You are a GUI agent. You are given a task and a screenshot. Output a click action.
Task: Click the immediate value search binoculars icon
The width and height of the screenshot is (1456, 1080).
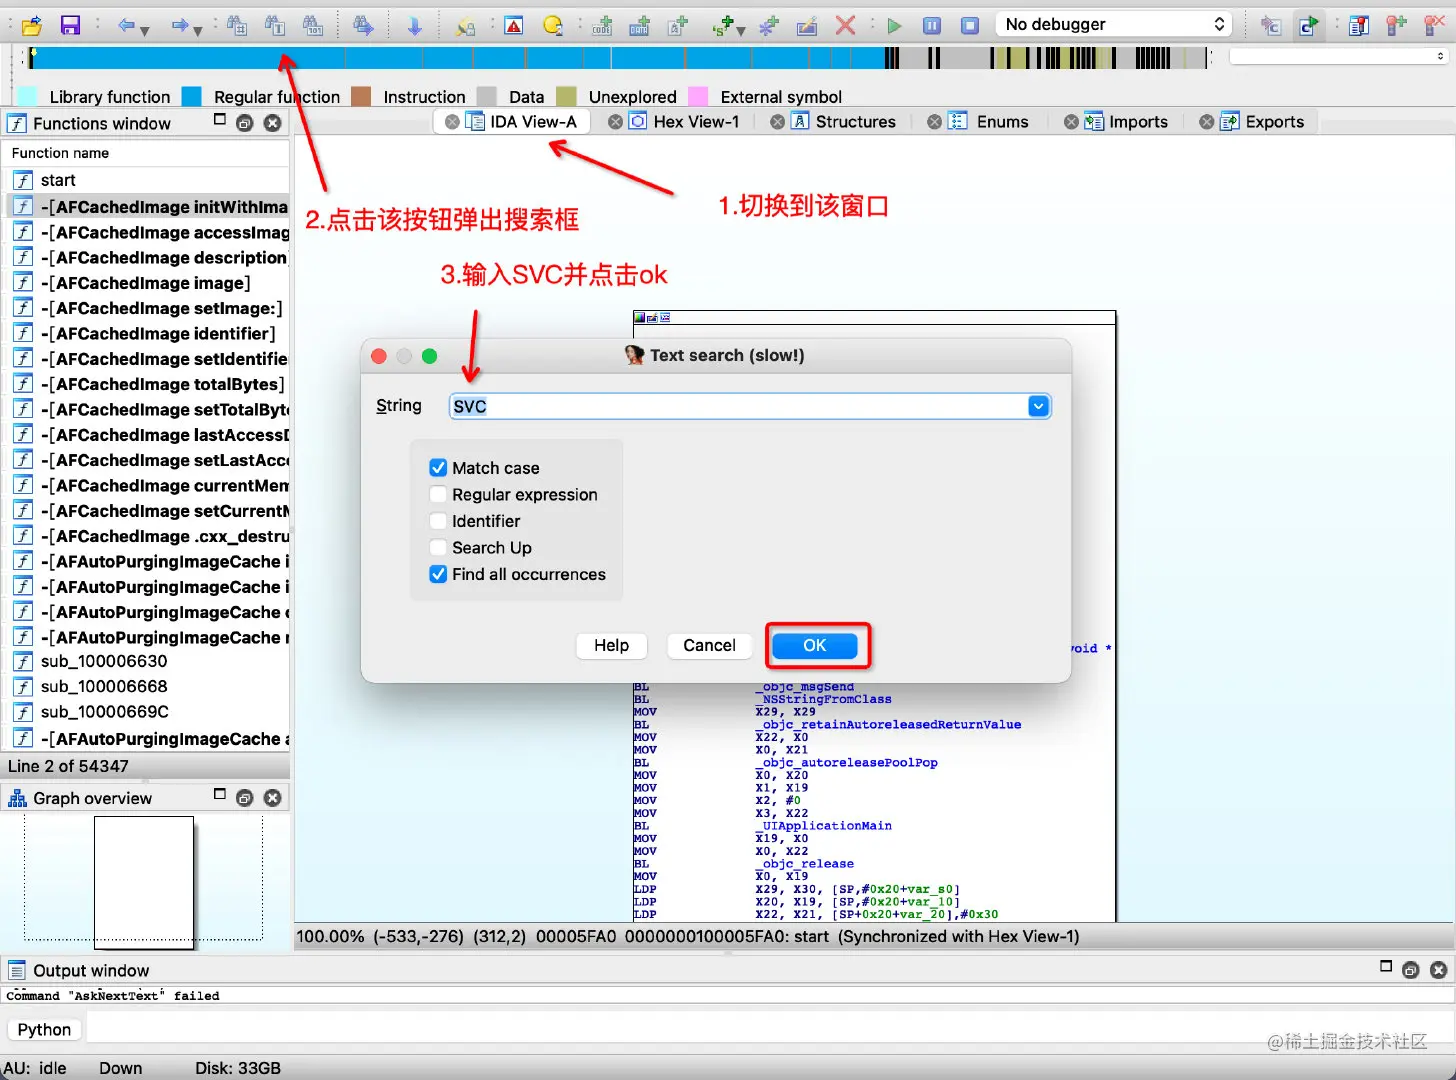[237, 25]
